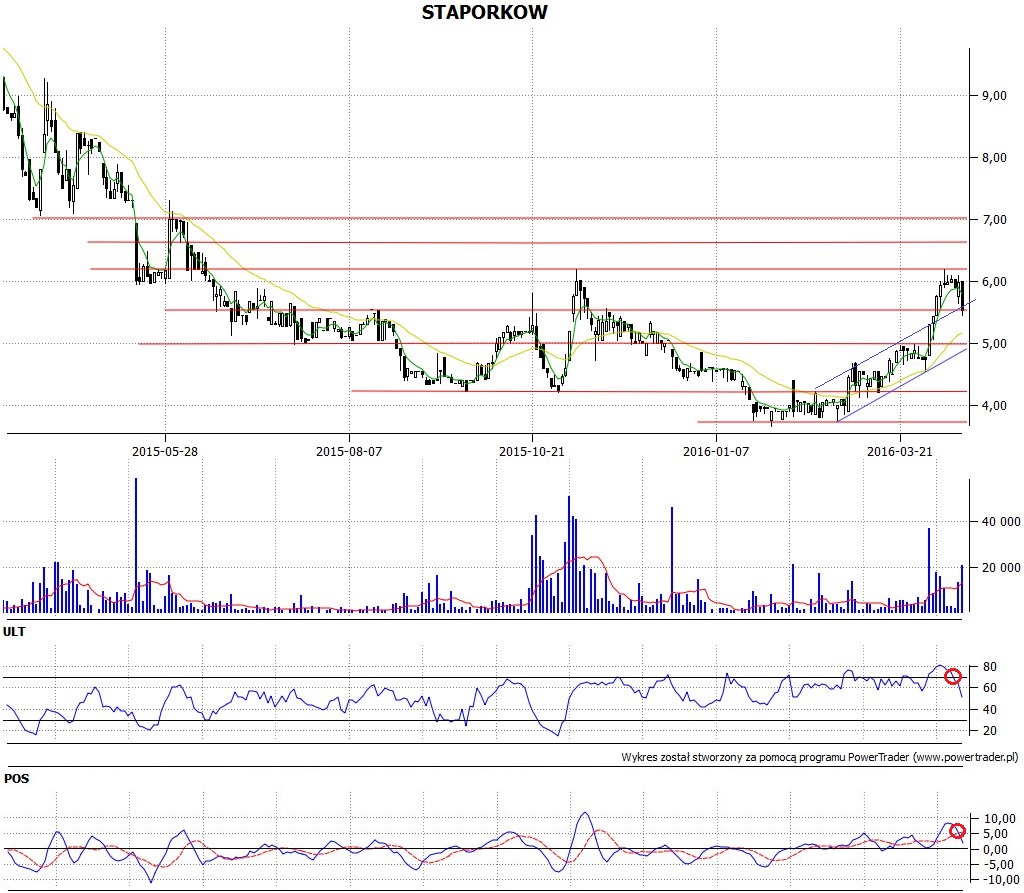The height and width of the screenshot is (893, 1024).
Task: Click the -5,00 value on POS axis
Action: (1000, 865)
